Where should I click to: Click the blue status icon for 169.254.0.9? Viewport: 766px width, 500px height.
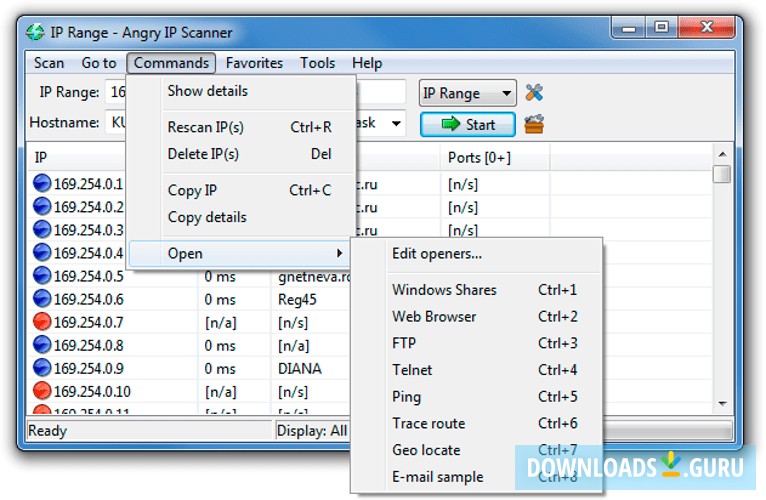point(42,368)
